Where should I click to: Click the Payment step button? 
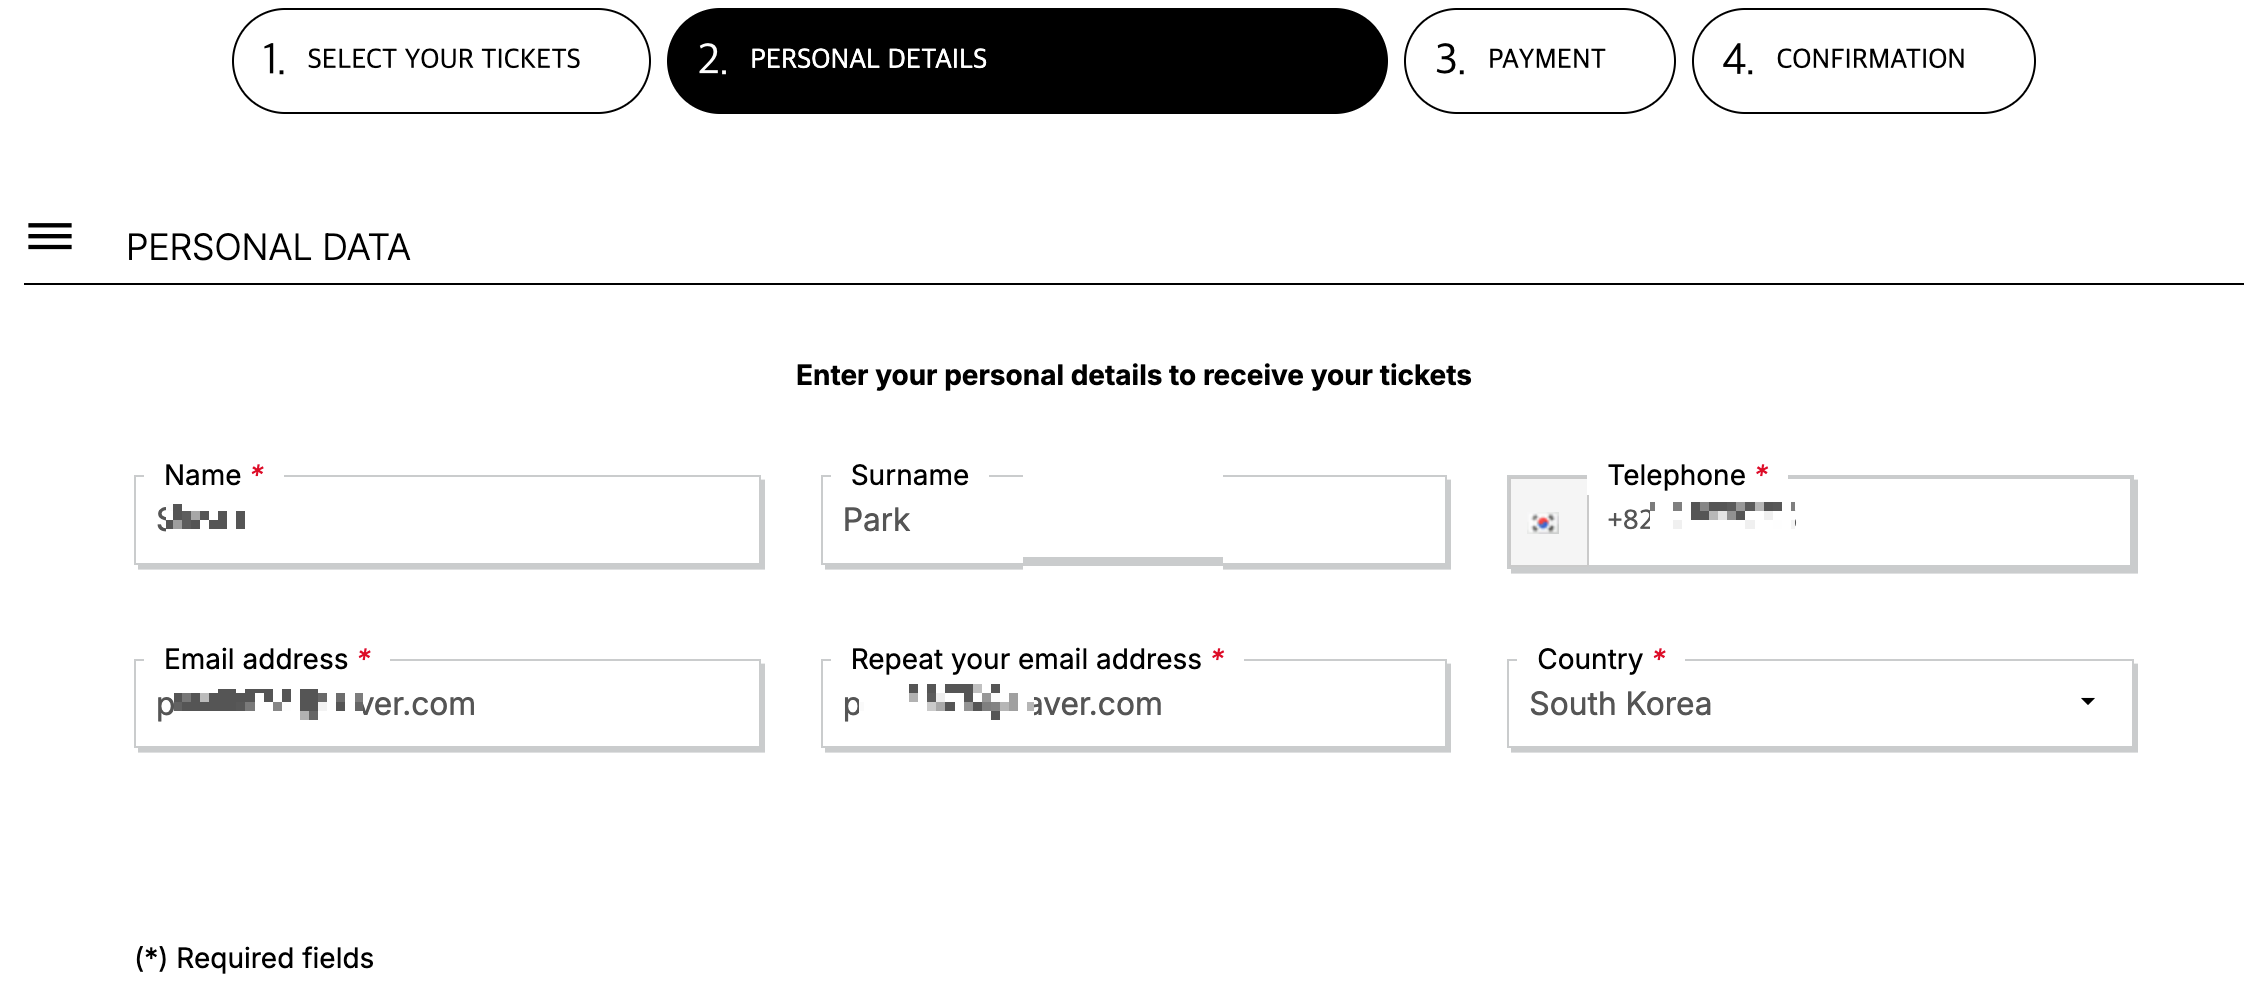[1539, 60]
